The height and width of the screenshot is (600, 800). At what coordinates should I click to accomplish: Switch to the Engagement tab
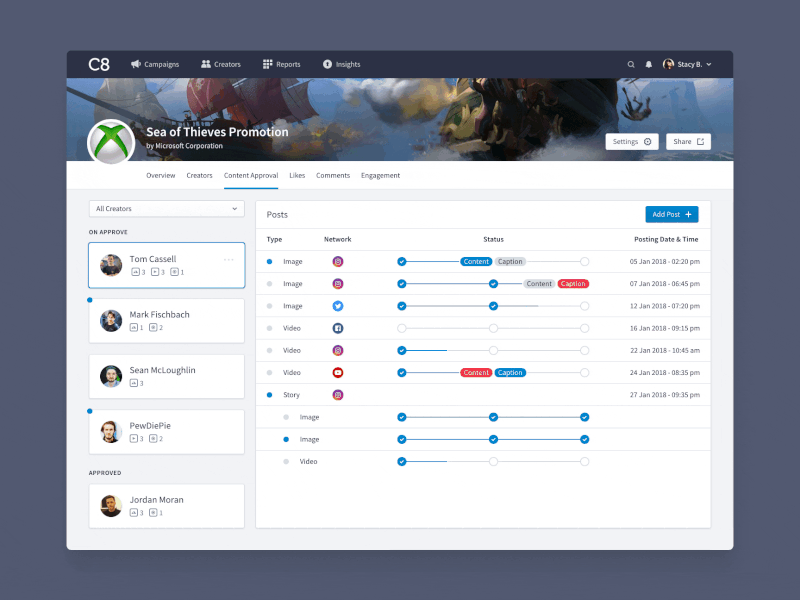click(381, 176)
